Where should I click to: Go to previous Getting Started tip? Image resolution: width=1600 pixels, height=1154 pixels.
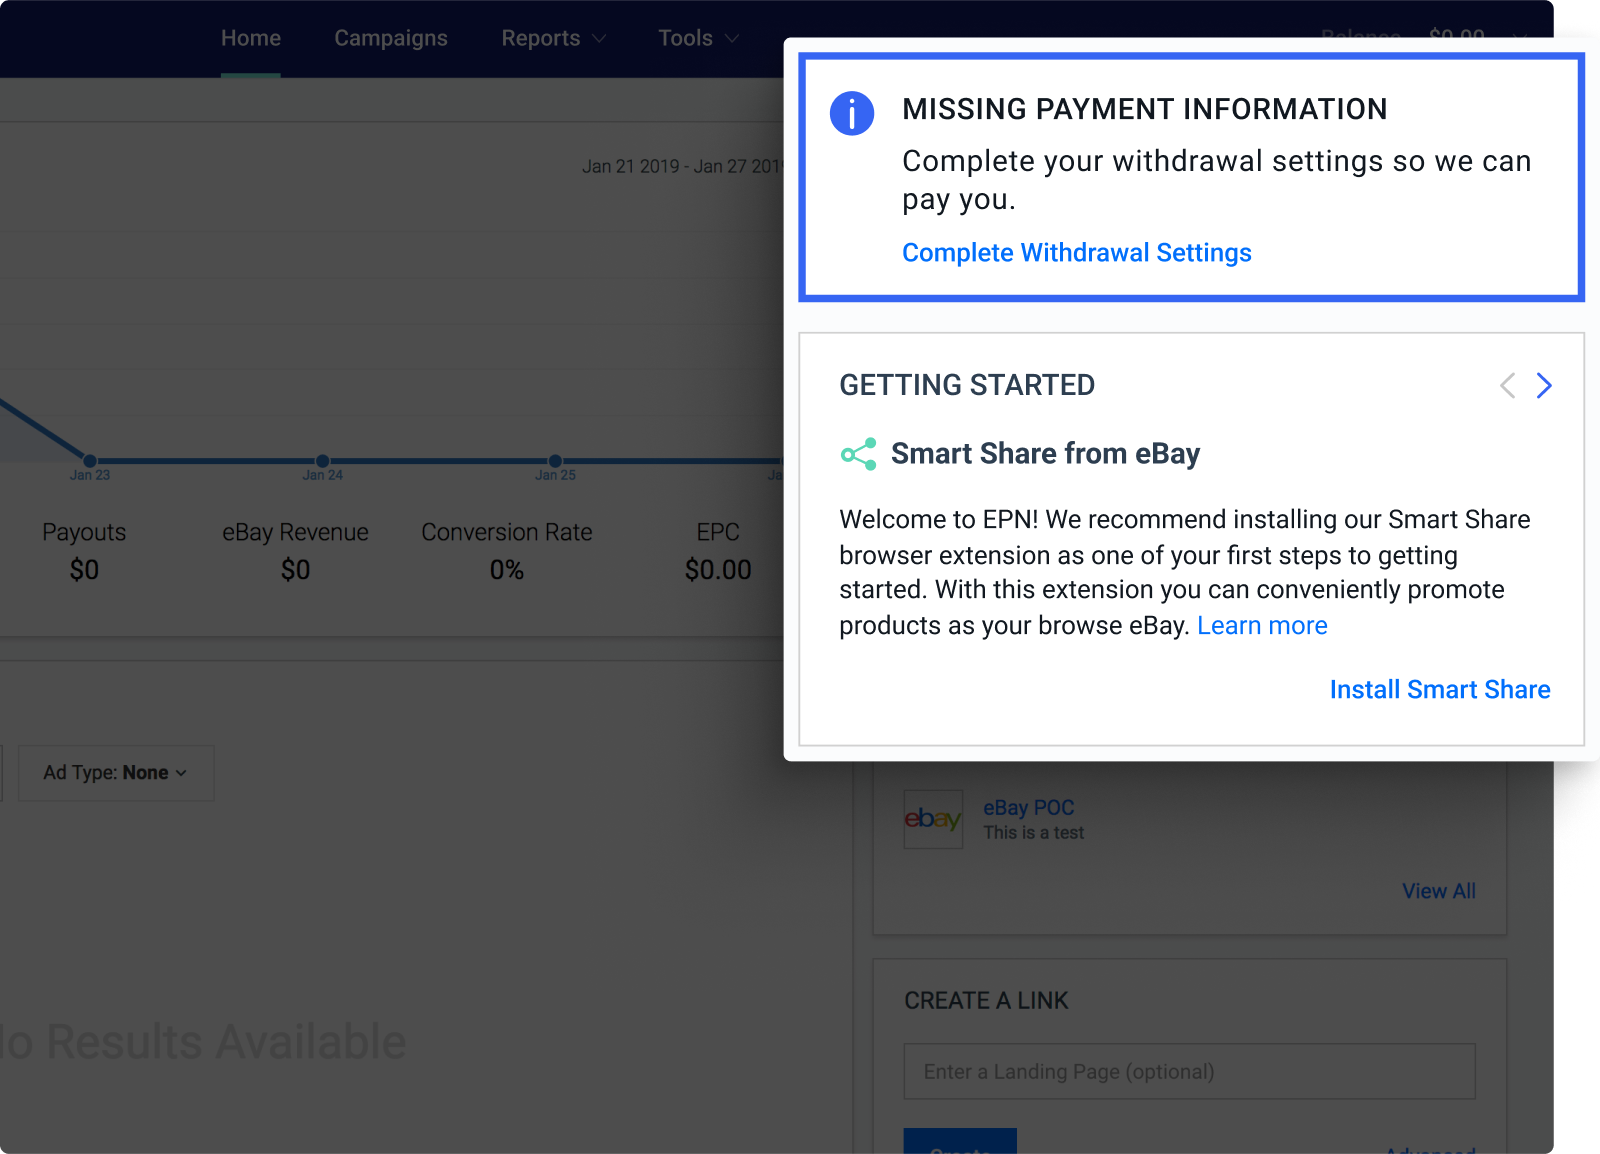(1508, 385)
